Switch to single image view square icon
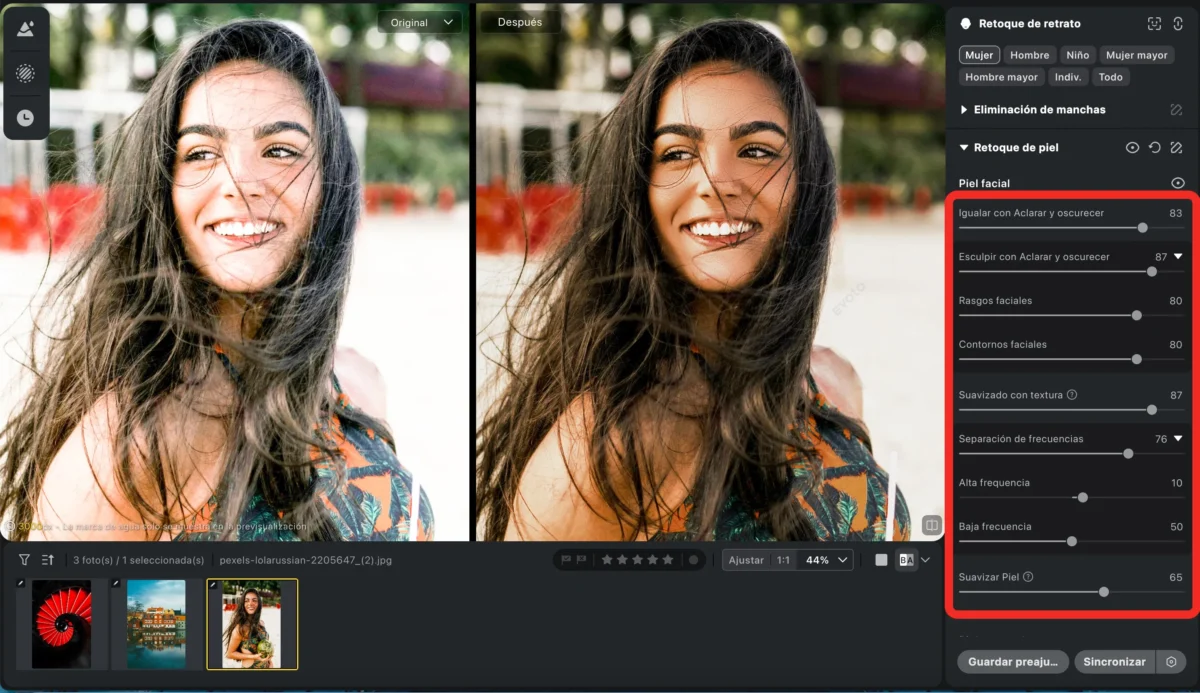Image resolution: width=1200 pixels, height=693 pixels. (x=881, y=560)
